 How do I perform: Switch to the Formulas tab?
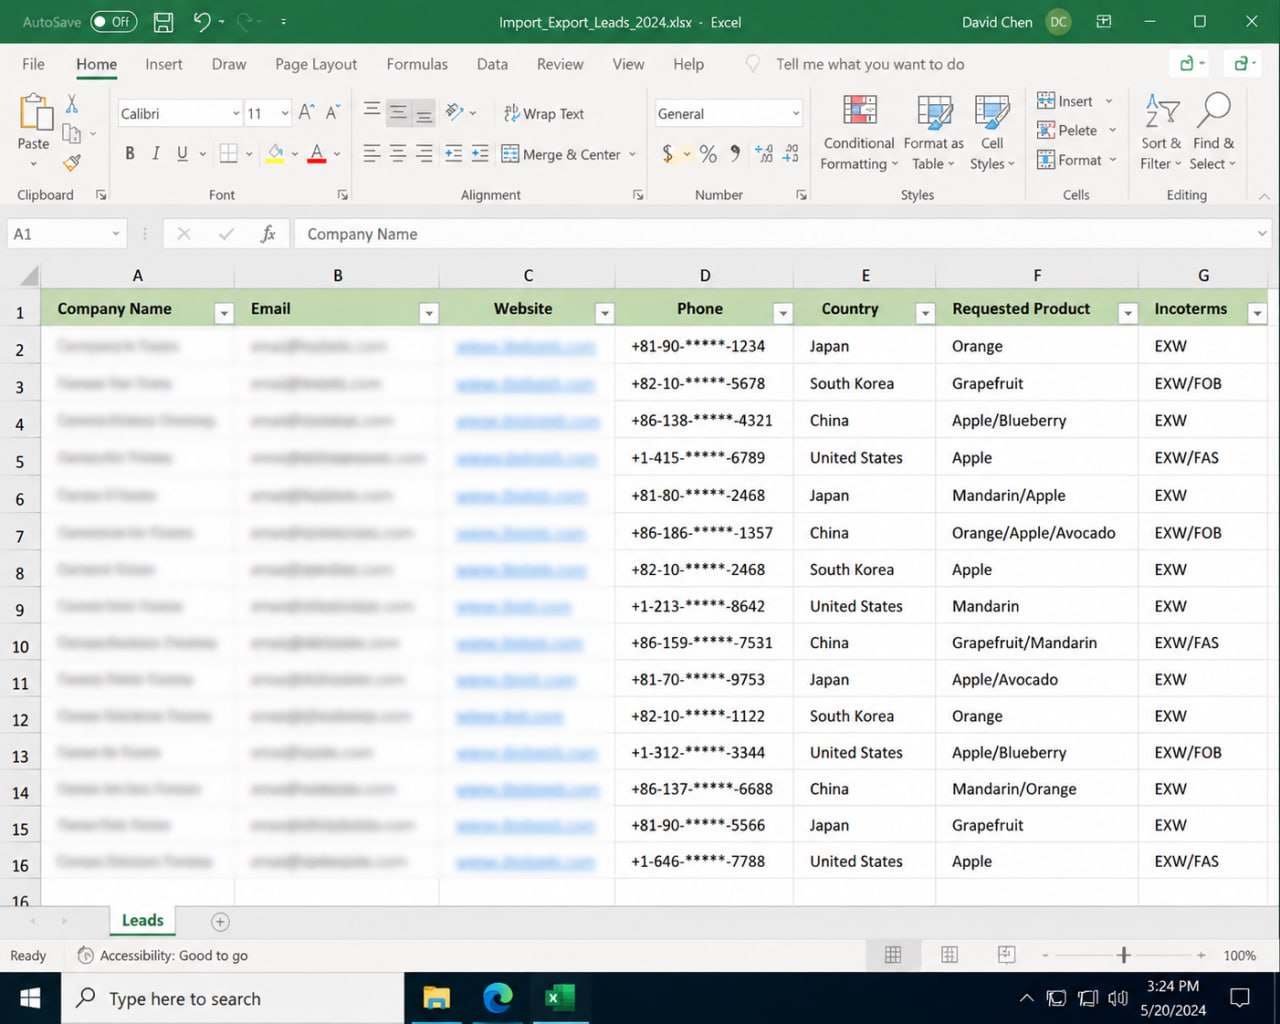click(417, 64)
